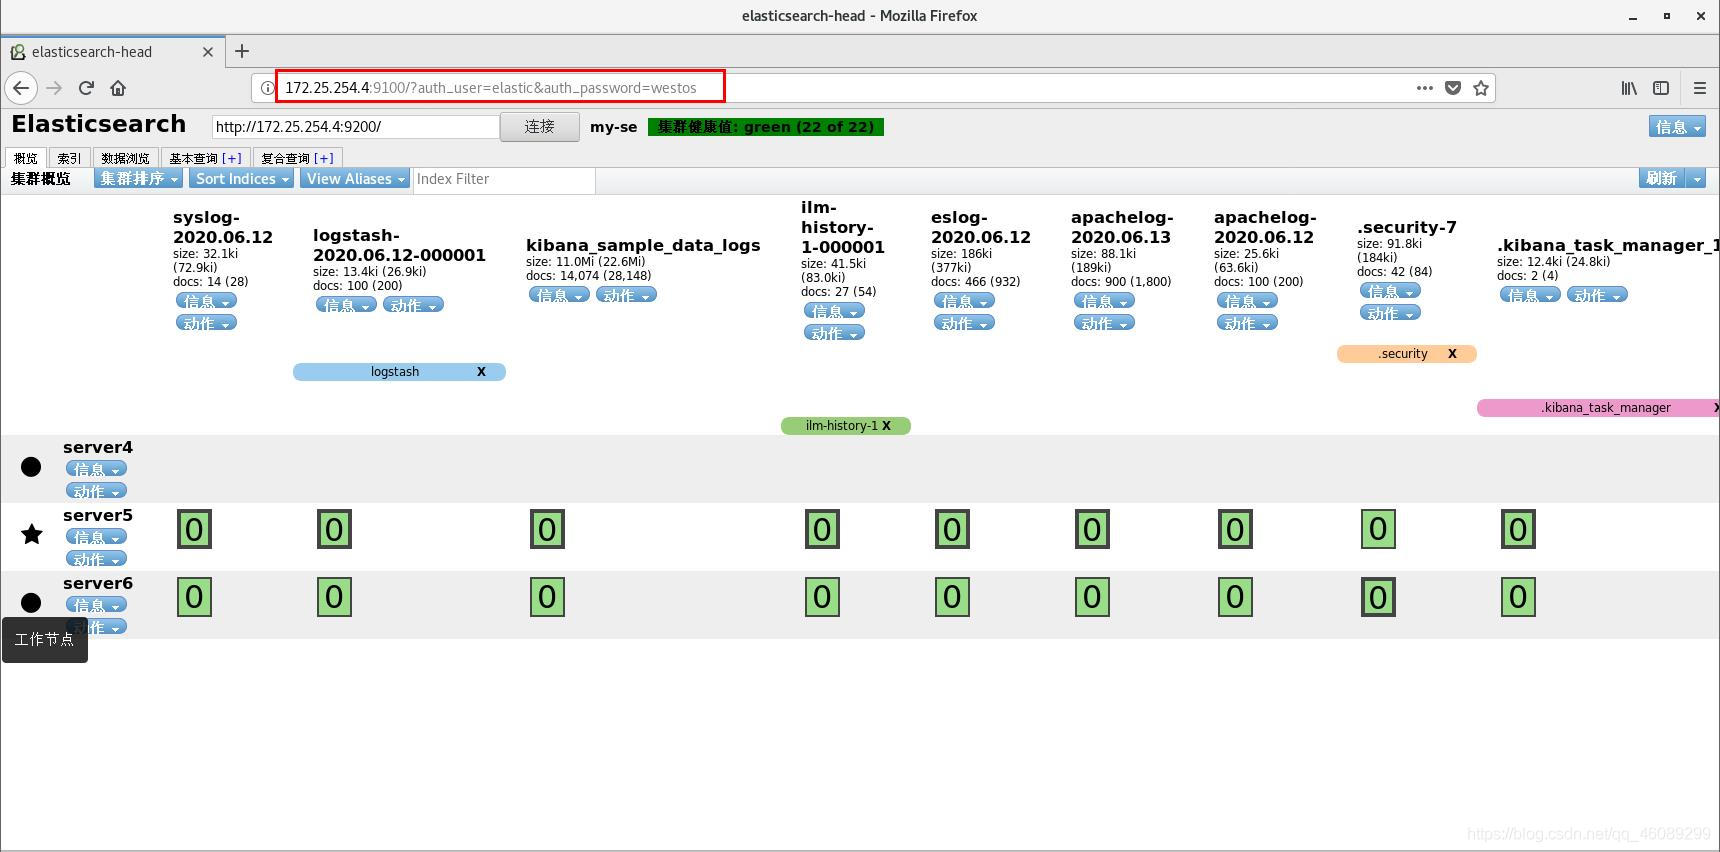This screenshot has width=1720, height=852.
Task: Open 信息 dropdown for server4 node
Action: [x=96, y=469]
